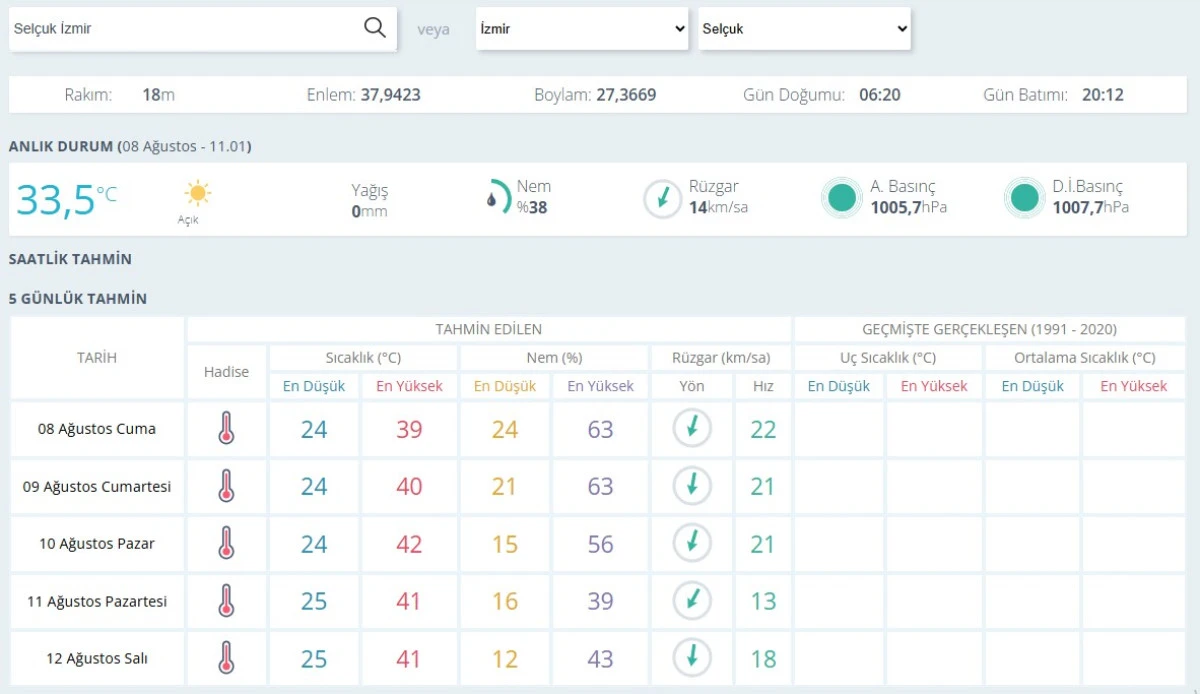This screenshot has width=1200, height=694.
Task: Click the 1005,7hPa pressure value
Action: [908, 208]
